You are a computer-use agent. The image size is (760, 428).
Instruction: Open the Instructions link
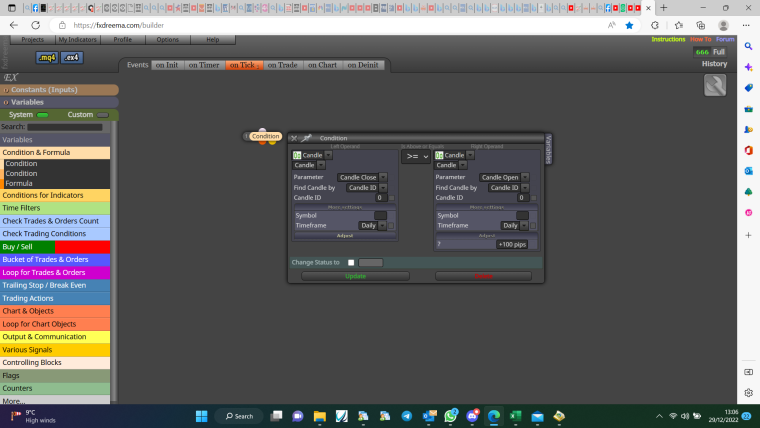coord(668,39)
